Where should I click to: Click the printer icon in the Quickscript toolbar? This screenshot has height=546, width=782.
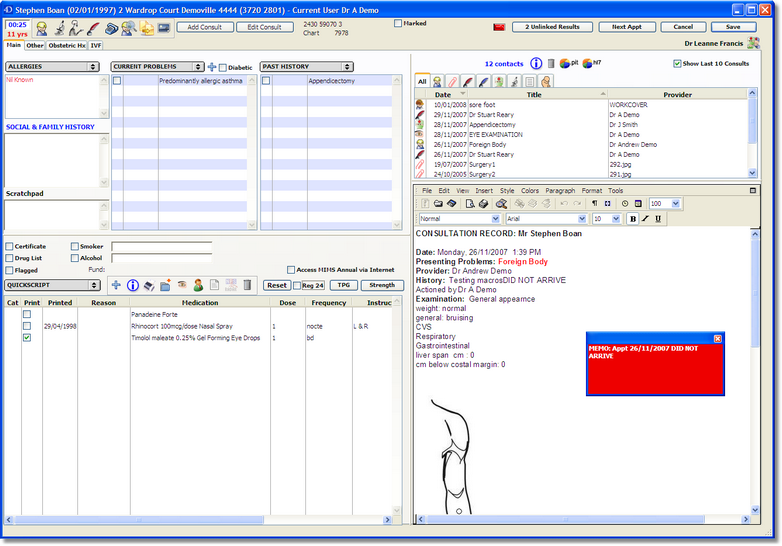(x=149, y=286)
